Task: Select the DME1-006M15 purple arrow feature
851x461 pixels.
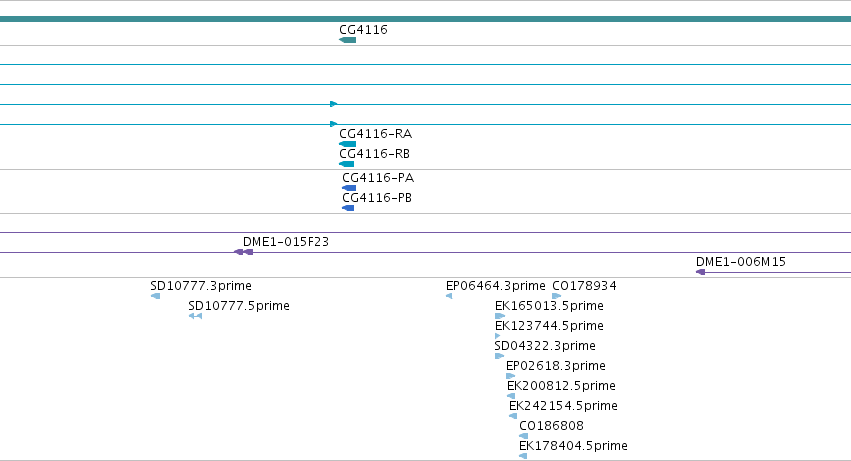Action: pos(701,272)
